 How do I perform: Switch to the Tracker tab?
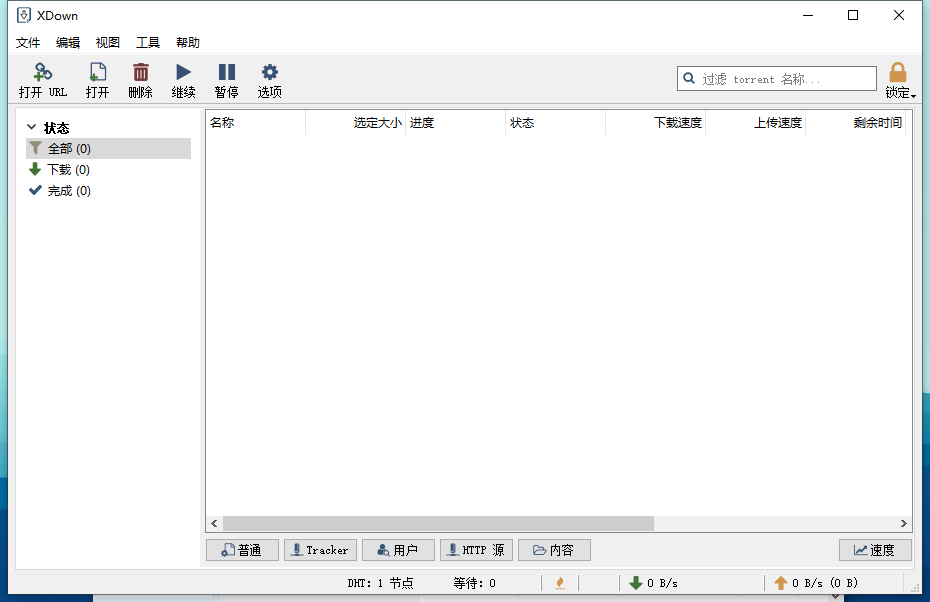tap(320, 549)
